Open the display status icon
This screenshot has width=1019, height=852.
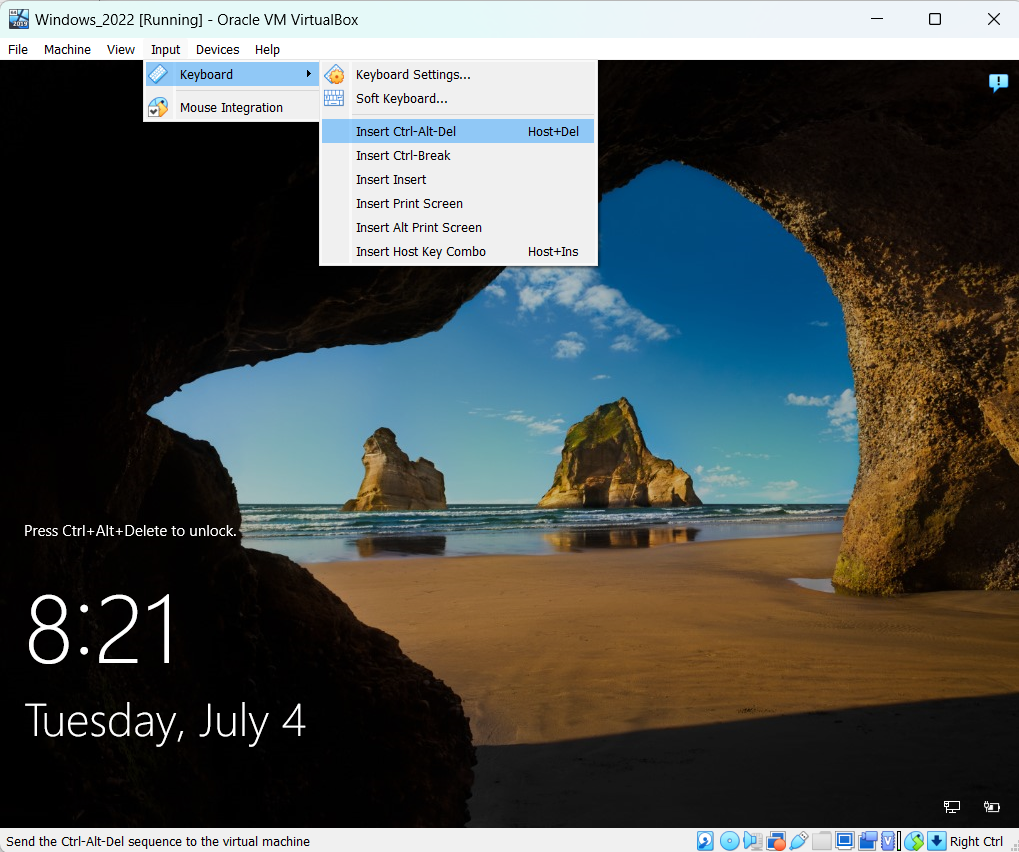[x=845, y=841]
